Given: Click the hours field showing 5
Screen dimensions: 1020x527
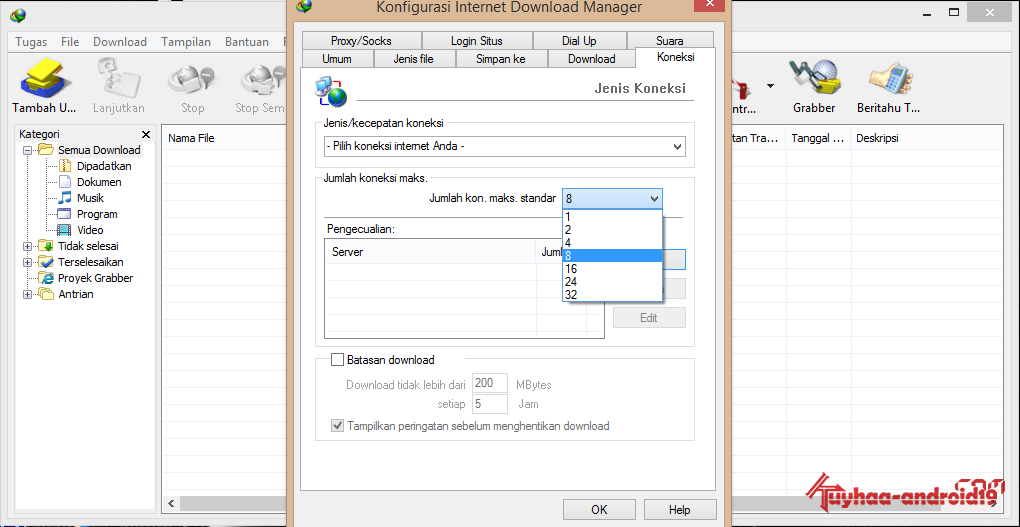Looking at the screenshot, I should (x=489, y=403).
